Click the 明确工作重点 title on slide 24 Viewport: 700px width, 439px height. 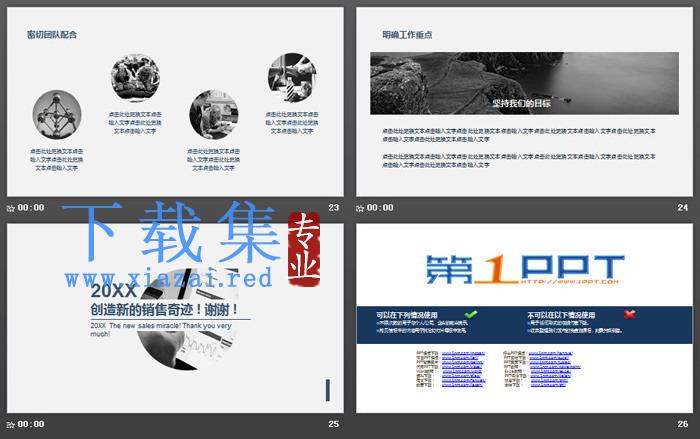407,35
